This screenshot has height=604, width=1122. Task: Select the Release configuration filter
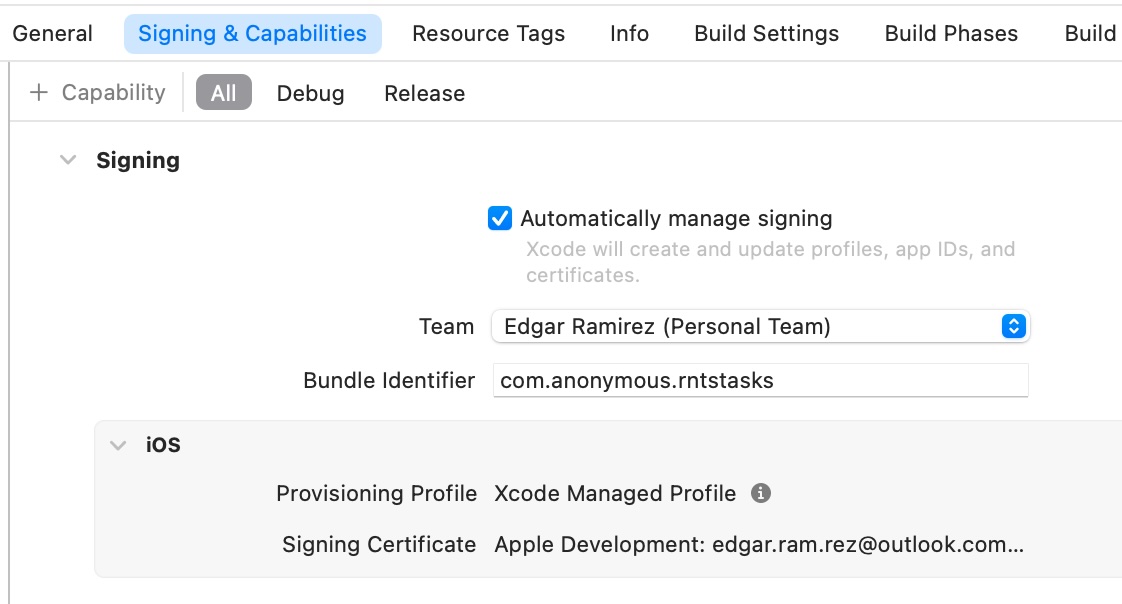coord(424,93)
